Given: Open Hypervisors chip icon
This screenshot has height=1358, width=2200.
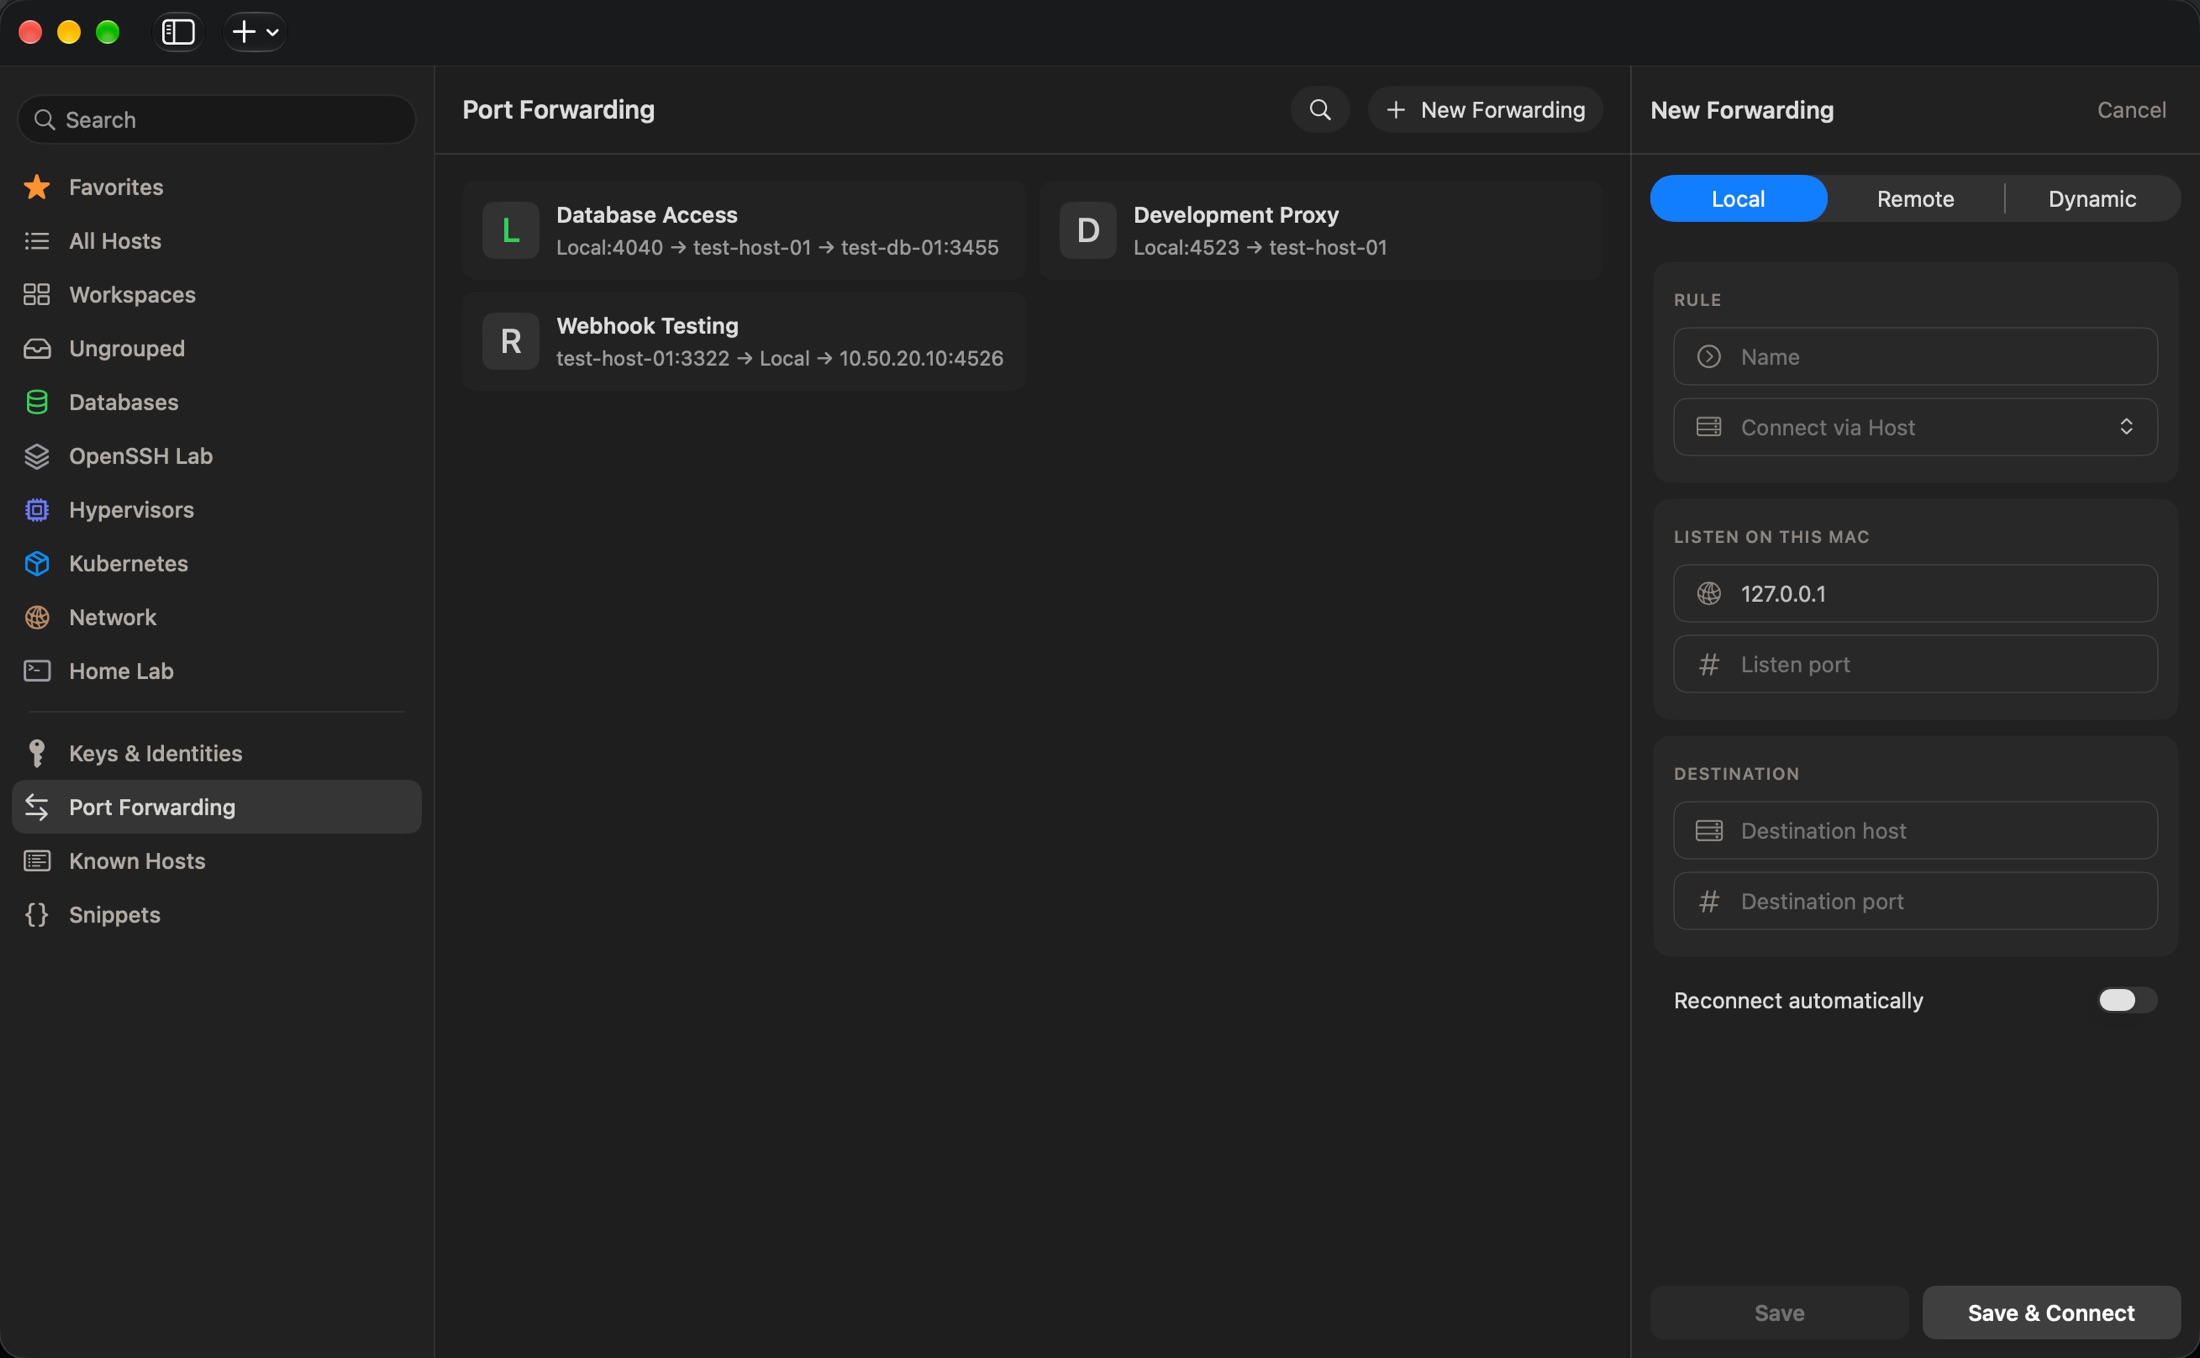Looking at the screenshot, I should point(37,510).
